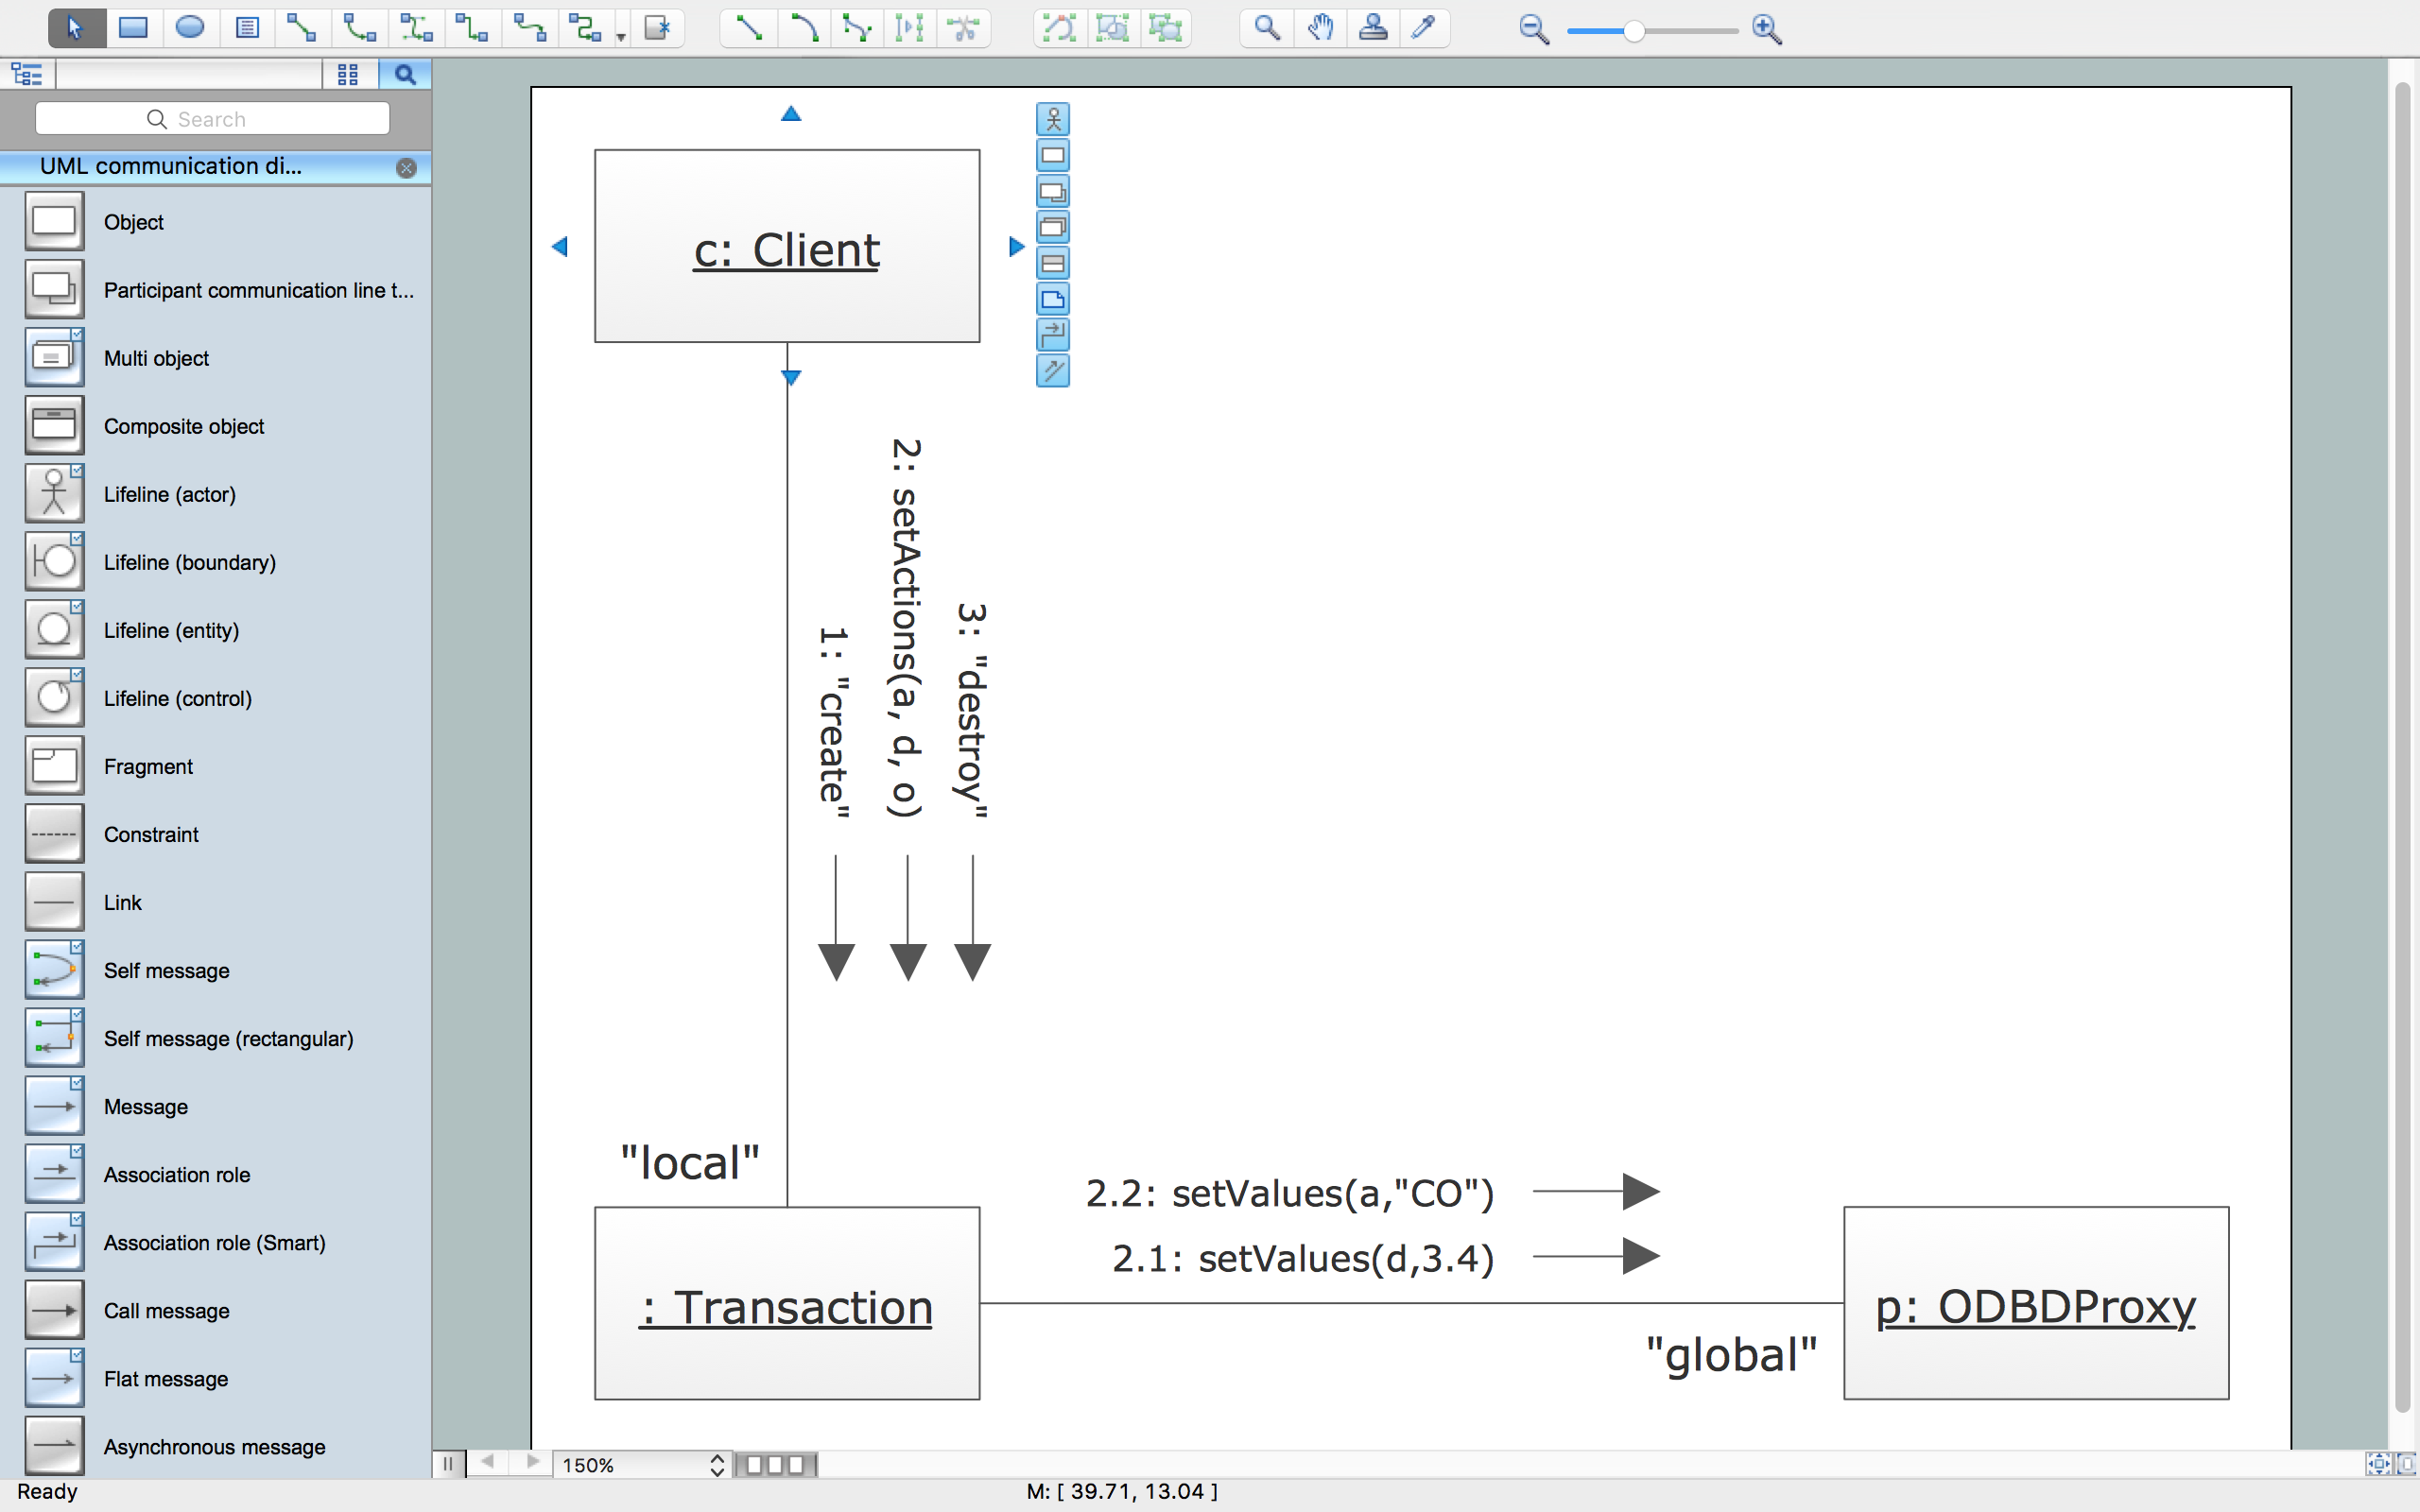
Task: Select the arrow pointer tool
Action: click(x=76, y=28)
